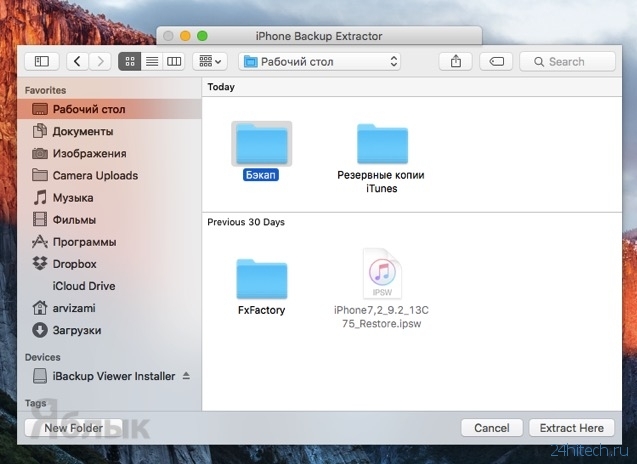
Task: Click the Share toolbar icon
Action: pyautogui.click(x=456, y=62)
